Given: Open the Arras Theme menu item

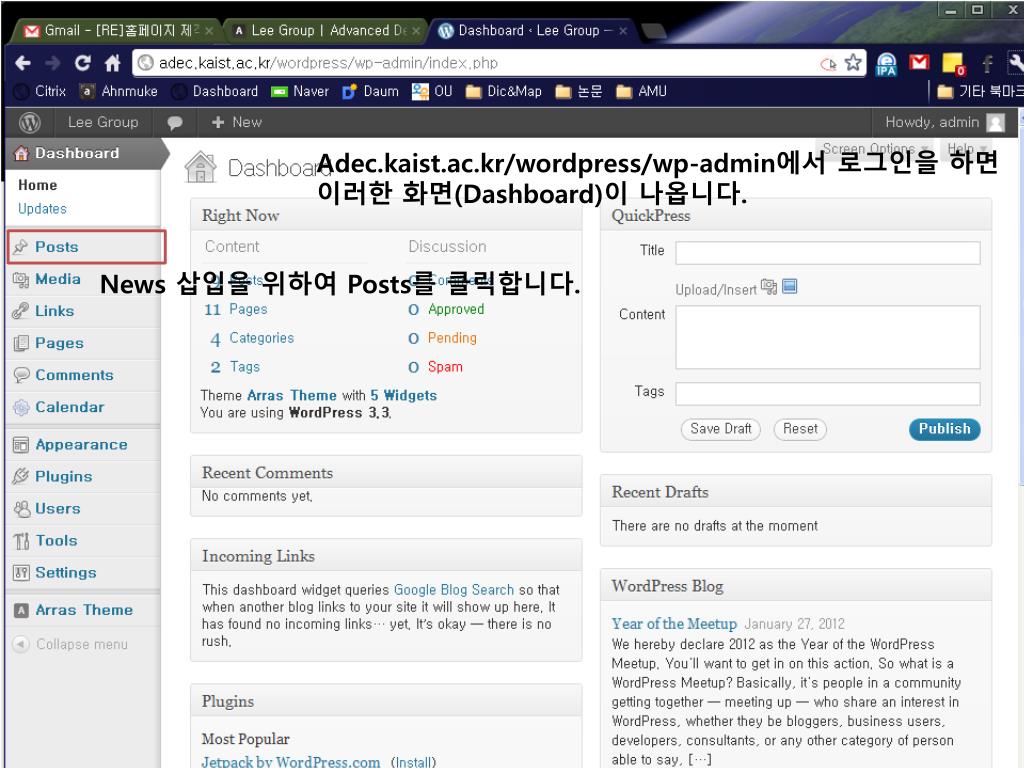Looking at the screenshot, I should (x=84, y=610).
